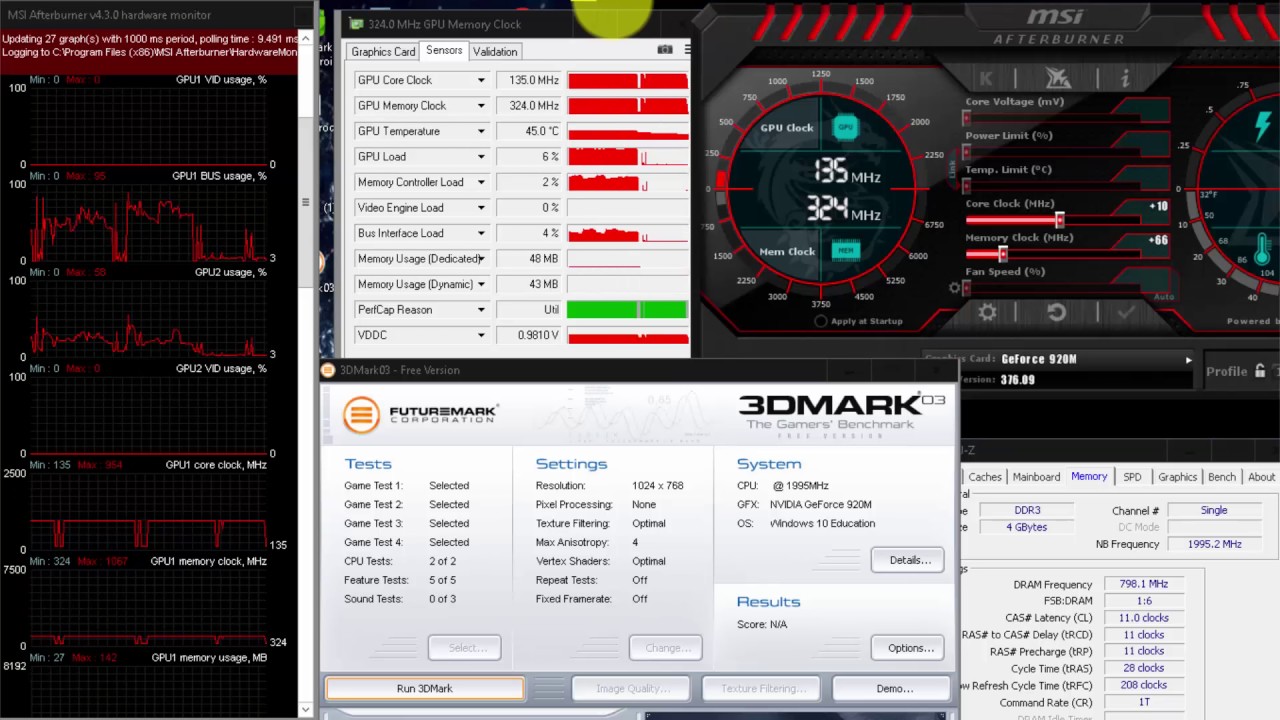This screenshot has height=720, width=1280.
Task: Adjust the Memory Clock slider handle
Action: click(x=1003, y=254)
